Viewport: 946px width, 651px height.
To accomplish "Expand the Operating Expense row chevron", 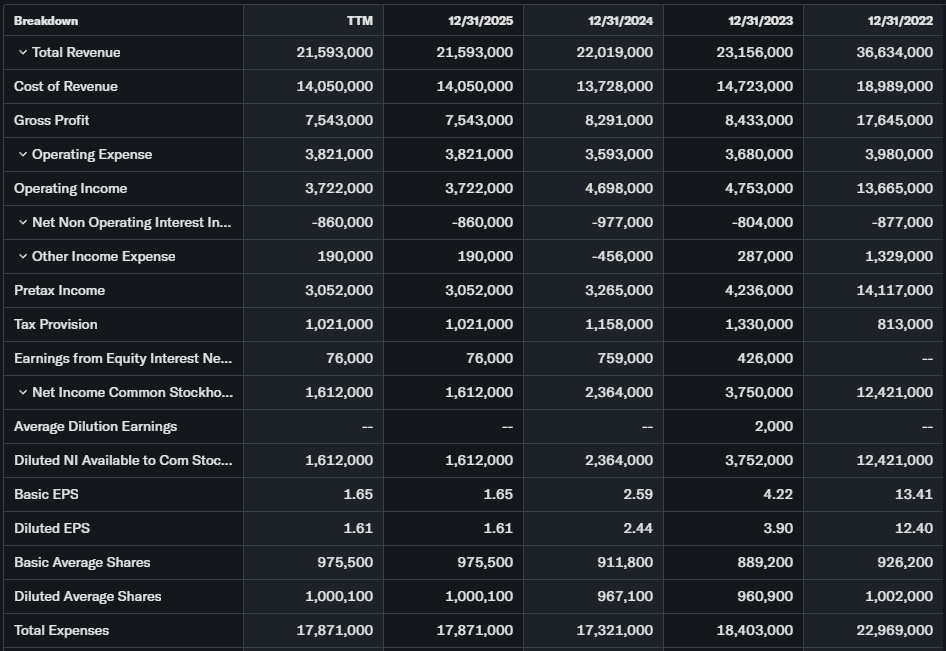I will [x=22, y=154].
